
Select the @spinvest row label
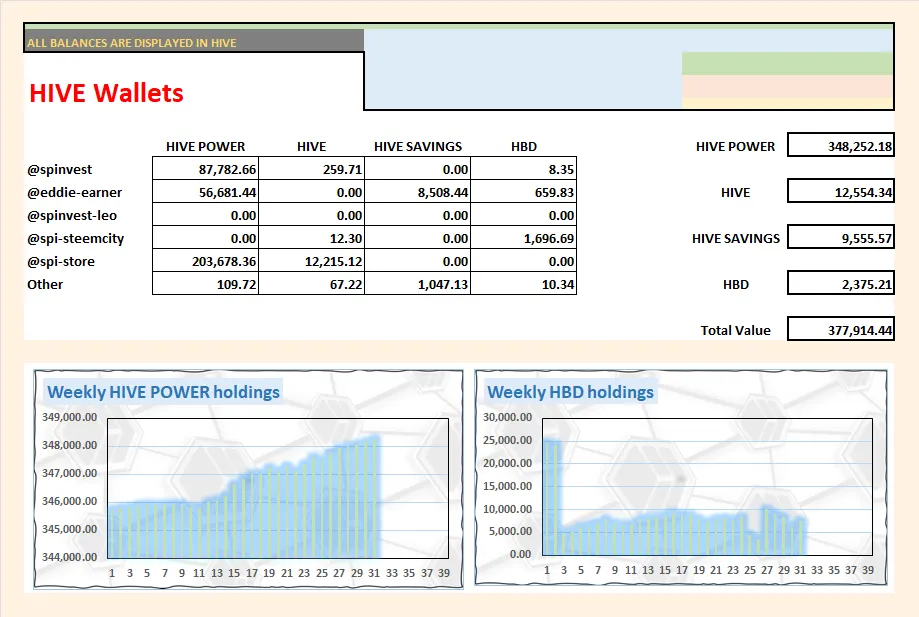(x=59, y=170)
